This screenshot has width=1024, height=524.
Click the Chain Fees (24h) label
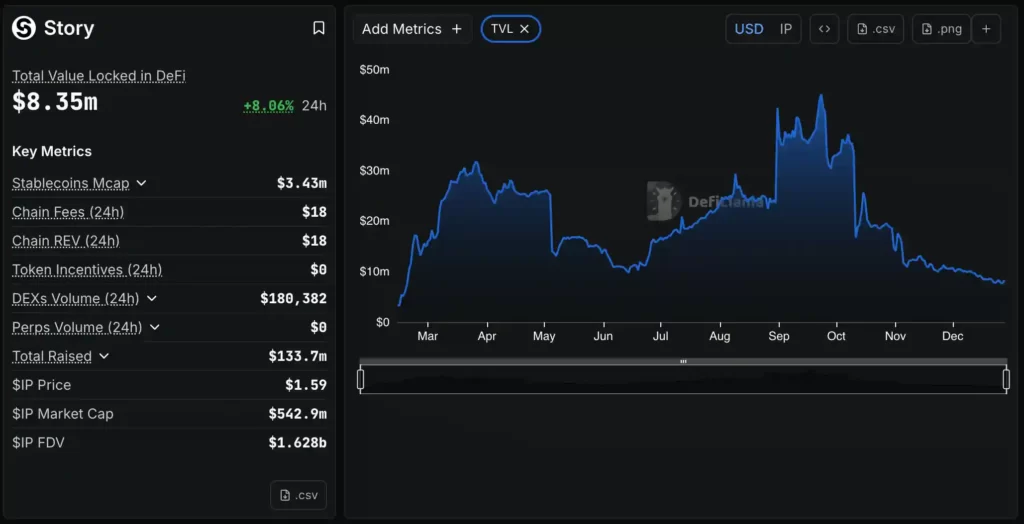(x=68, y=212)
